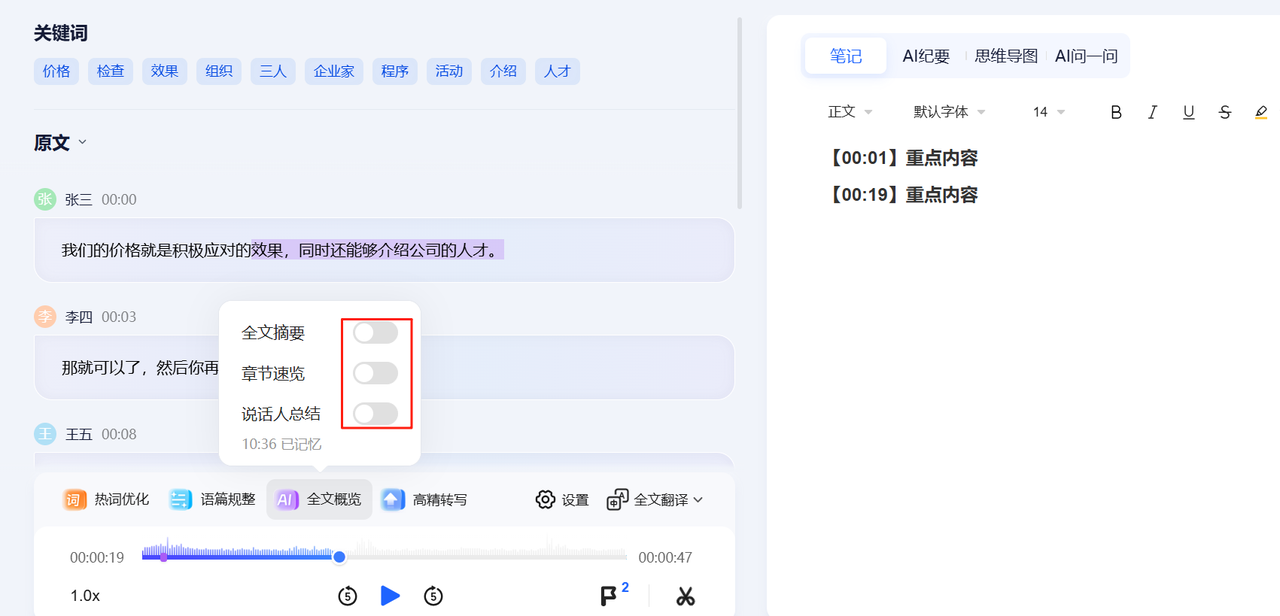Toggle strikethrough formatting

pos(1224,112)
